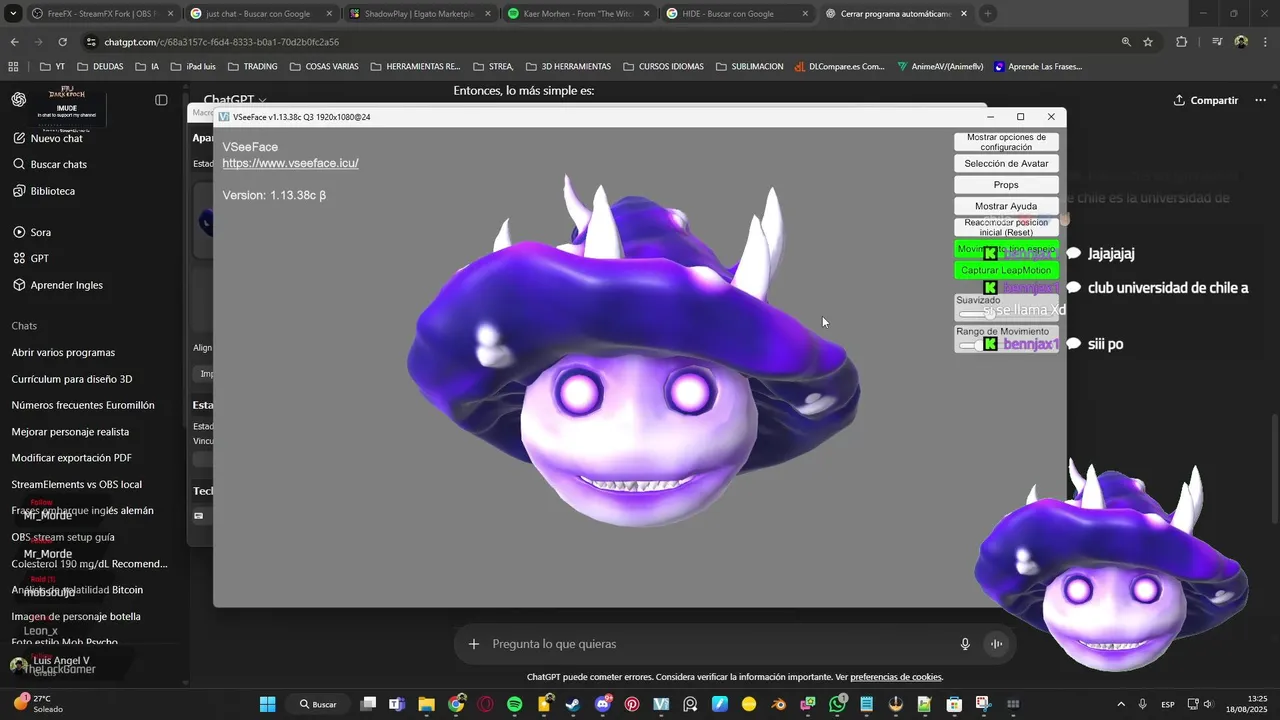The image size is (1280, 720).
Task: Open the Windows Start menu
Action: click(x=268, y=704)
